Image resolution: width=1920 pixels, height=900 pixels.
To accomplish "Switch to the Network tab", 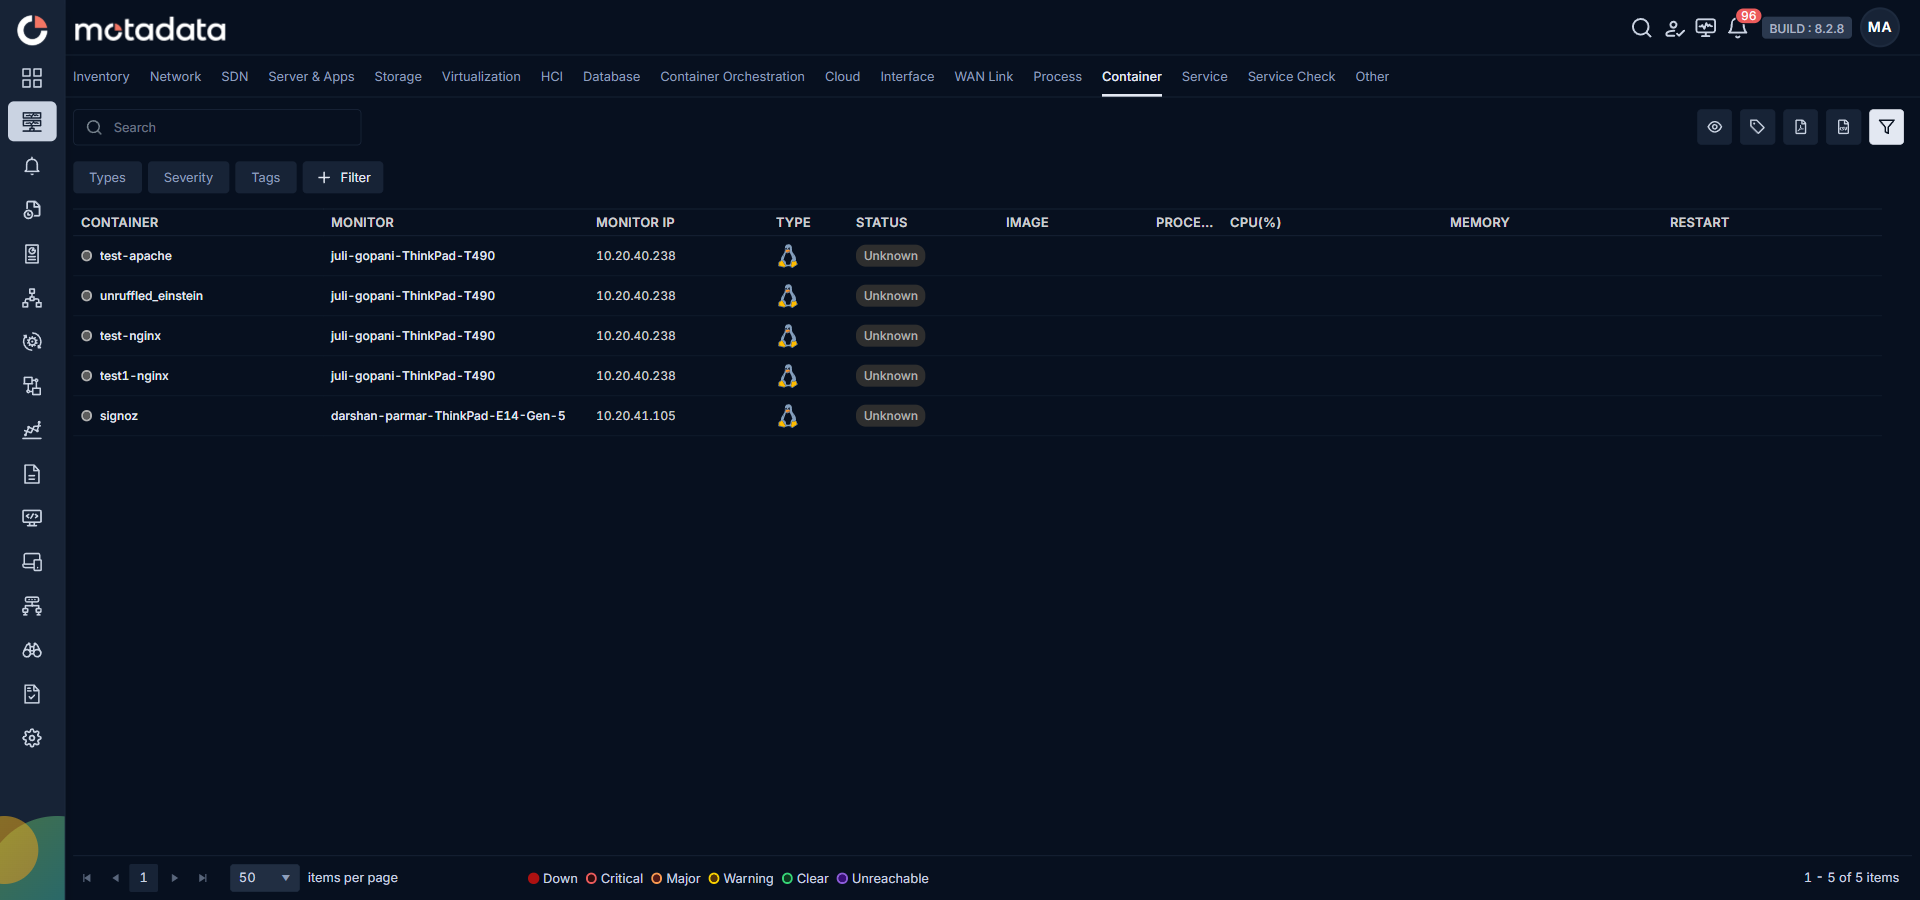I will (175, 77).
